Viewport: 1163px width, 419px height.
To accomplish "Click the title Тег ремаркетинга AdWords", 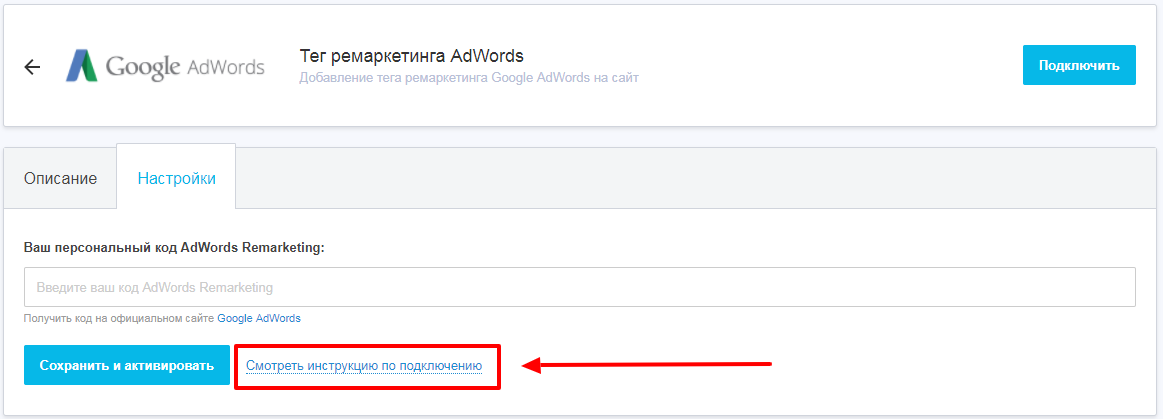I will (x=412, y=56).
